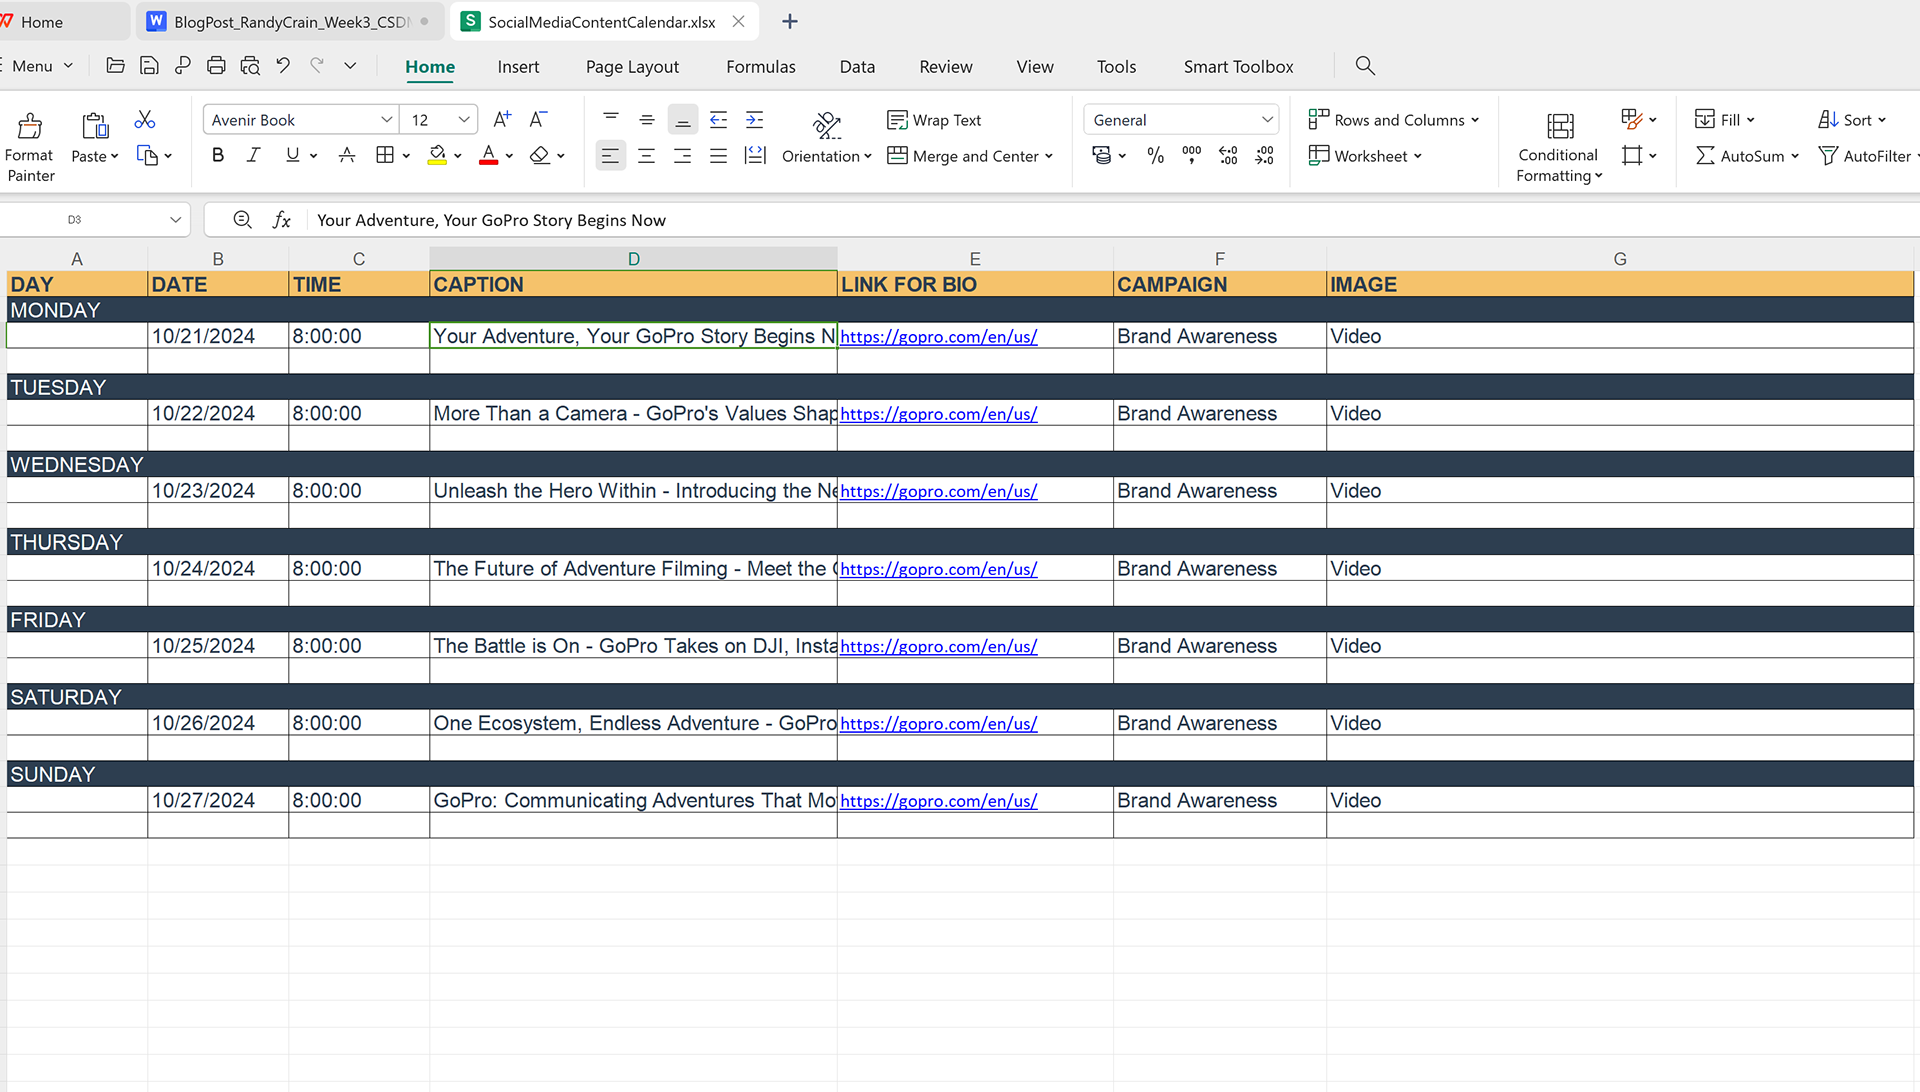This screenshot has width=1920, height=1092.
Task: Open a new tab with the plus button
Action: click(790, 21)
